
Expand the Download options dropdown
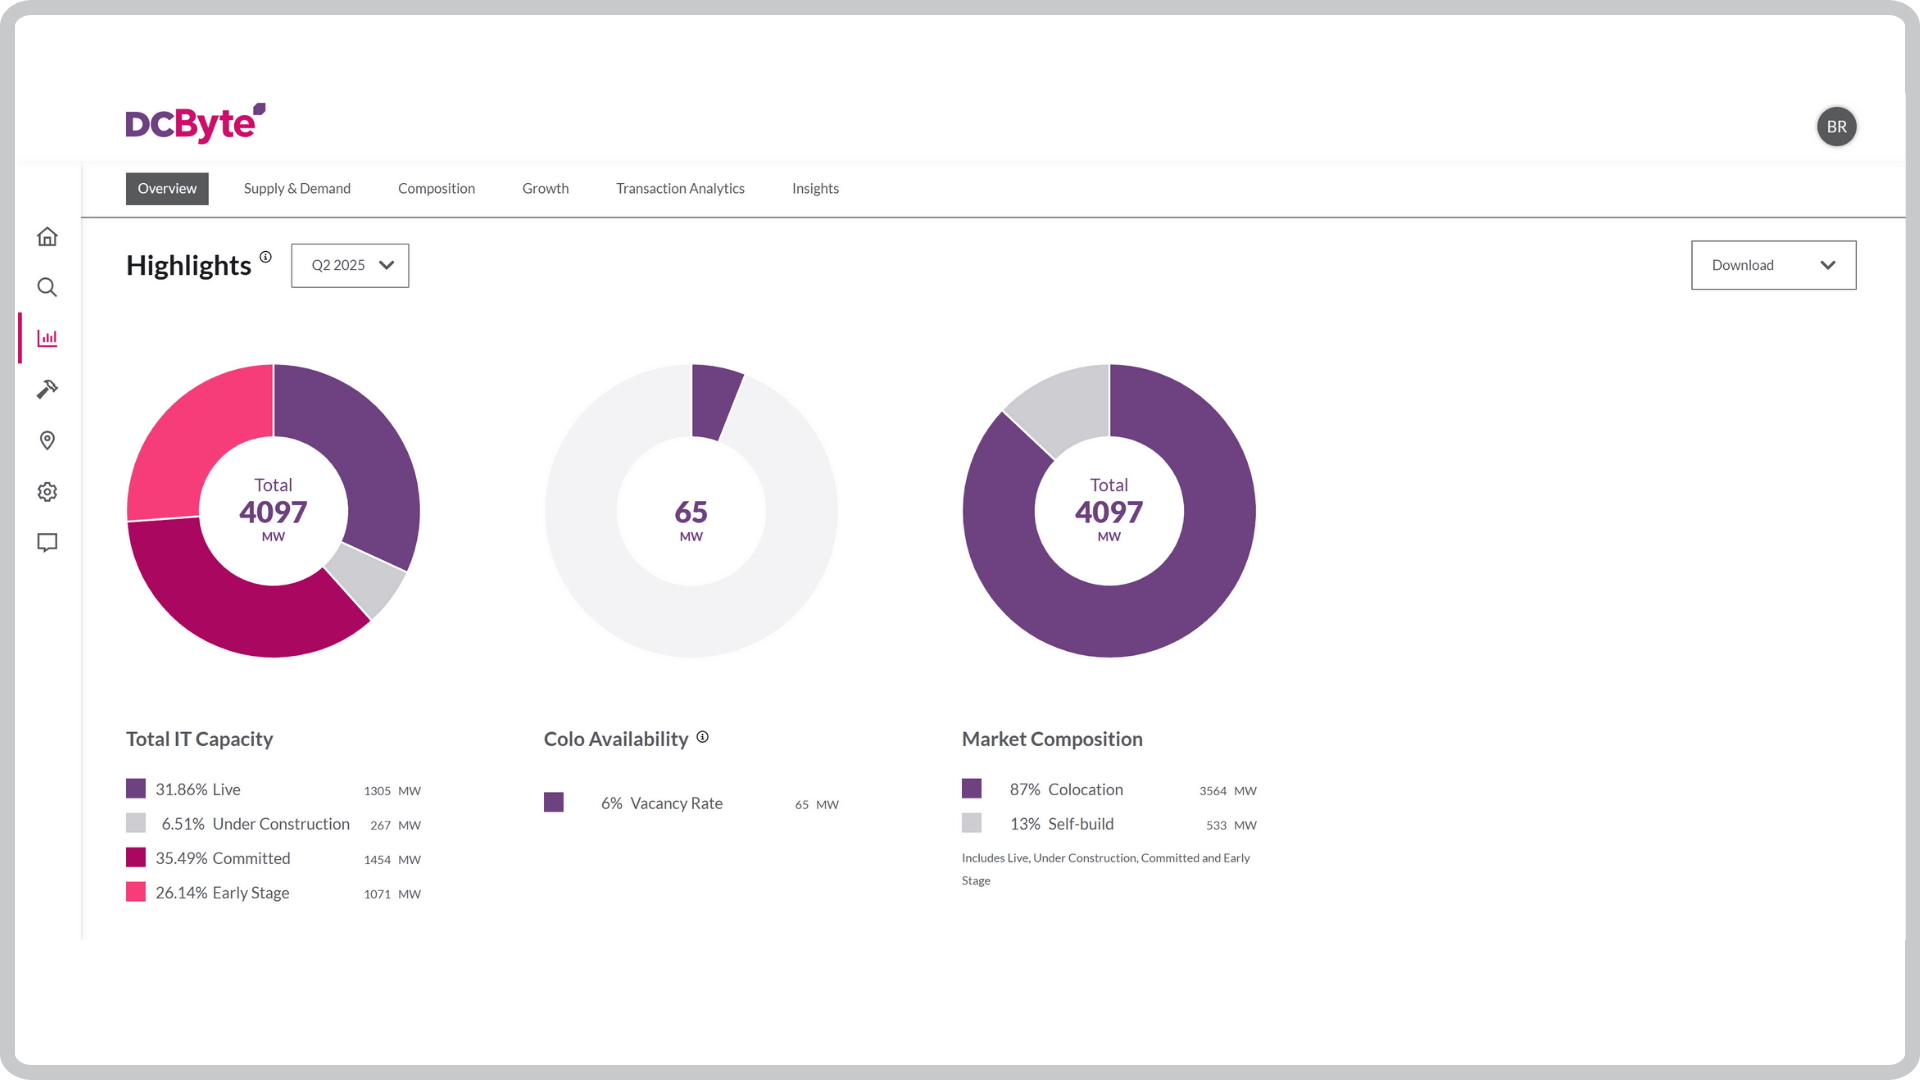(1773, 265)
